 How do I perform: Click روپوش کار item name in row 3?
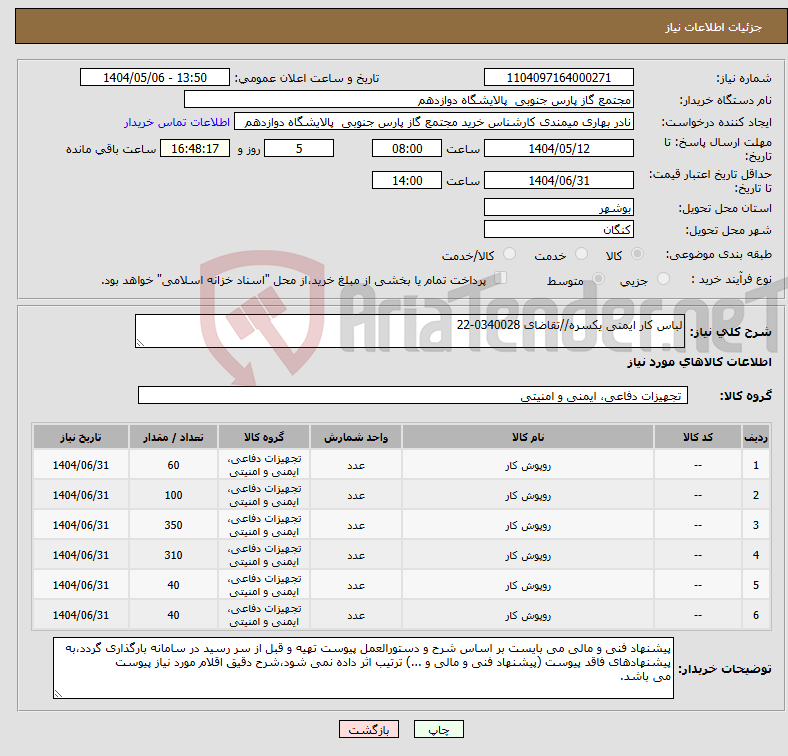[528, 525]
